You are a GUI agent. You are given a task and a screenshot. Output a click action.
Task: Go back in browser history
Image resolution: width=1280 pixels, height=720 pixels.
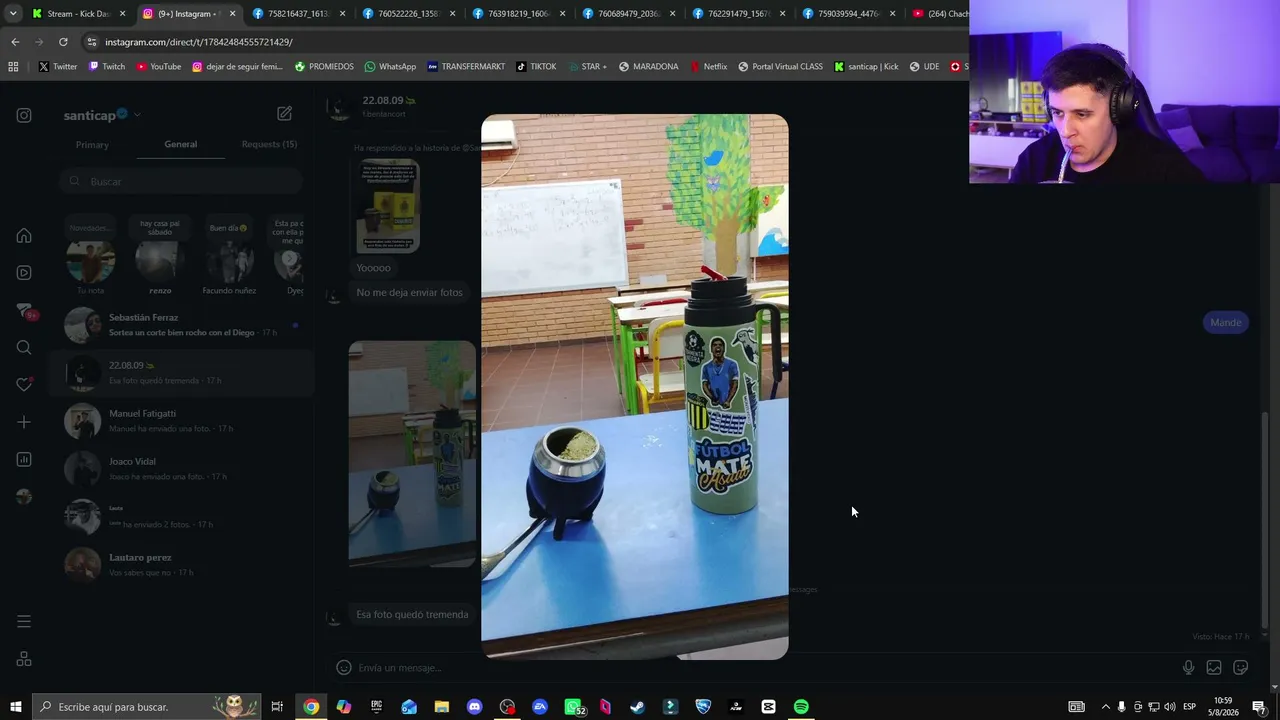coord(15,42)
